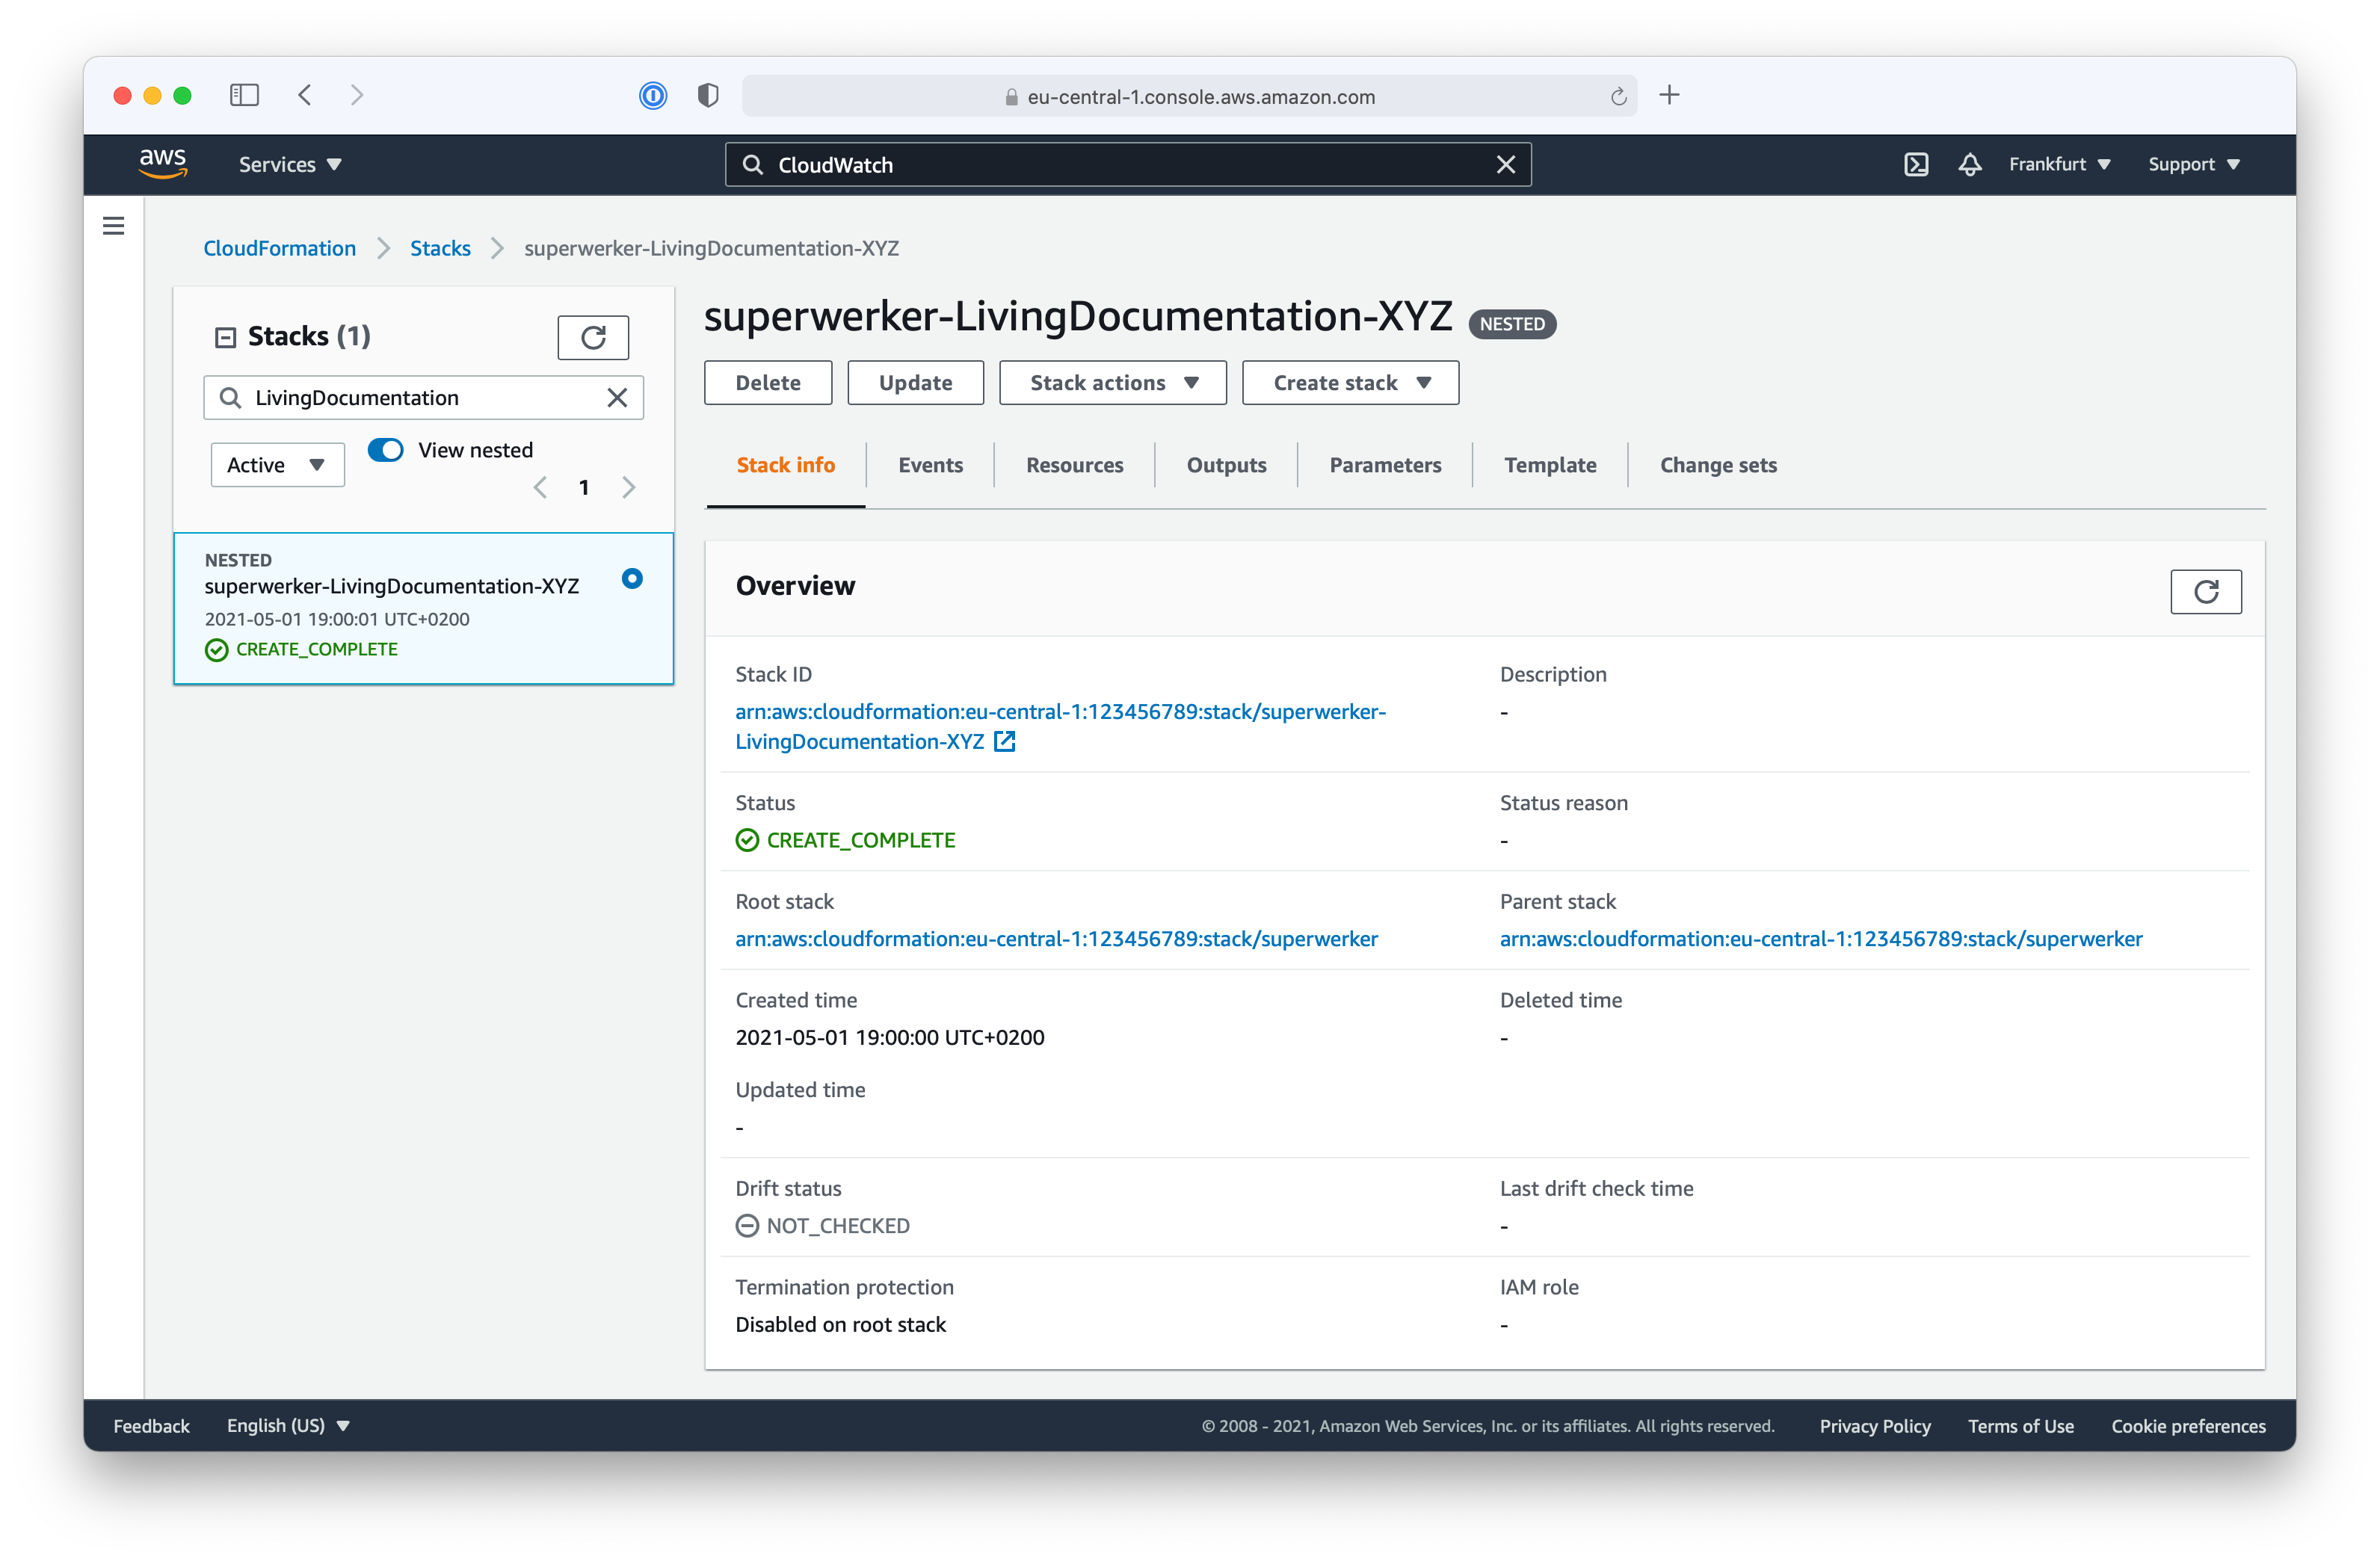Focus the CloudWatch search field

(1128, 164)
